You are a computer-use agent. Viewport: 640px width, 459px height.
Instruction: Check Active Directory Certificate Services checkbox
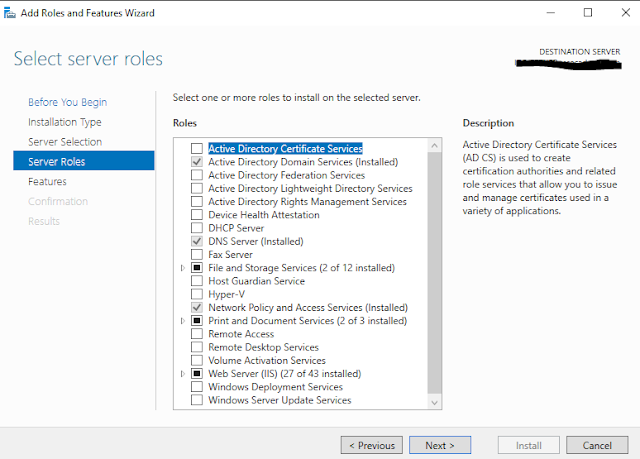pyautogui.click(x=197, y=148)
